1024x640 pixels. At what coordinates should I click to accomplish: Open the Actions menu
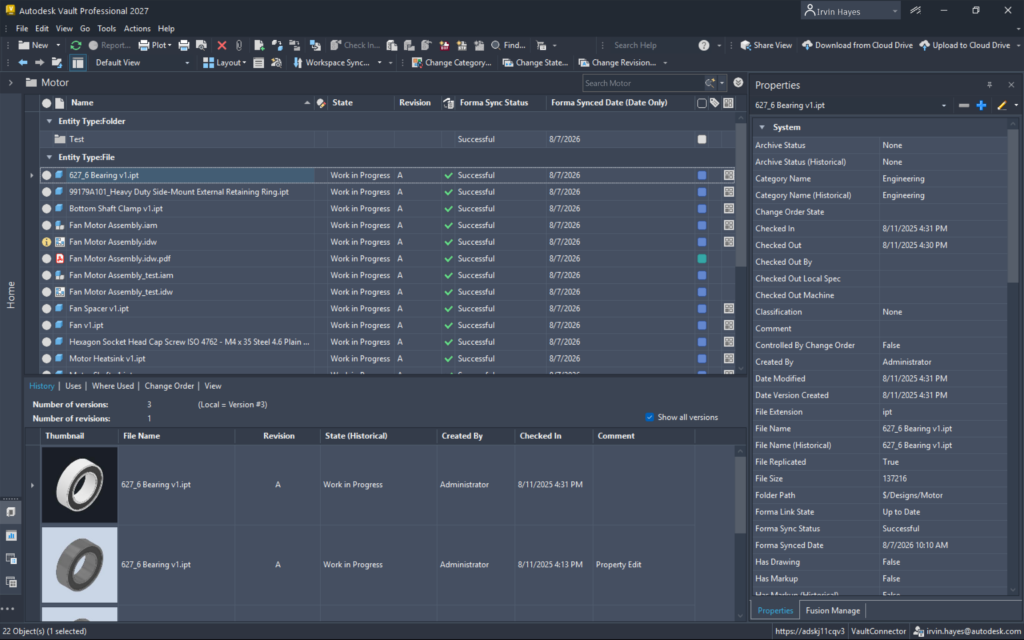tap(137, 29)
